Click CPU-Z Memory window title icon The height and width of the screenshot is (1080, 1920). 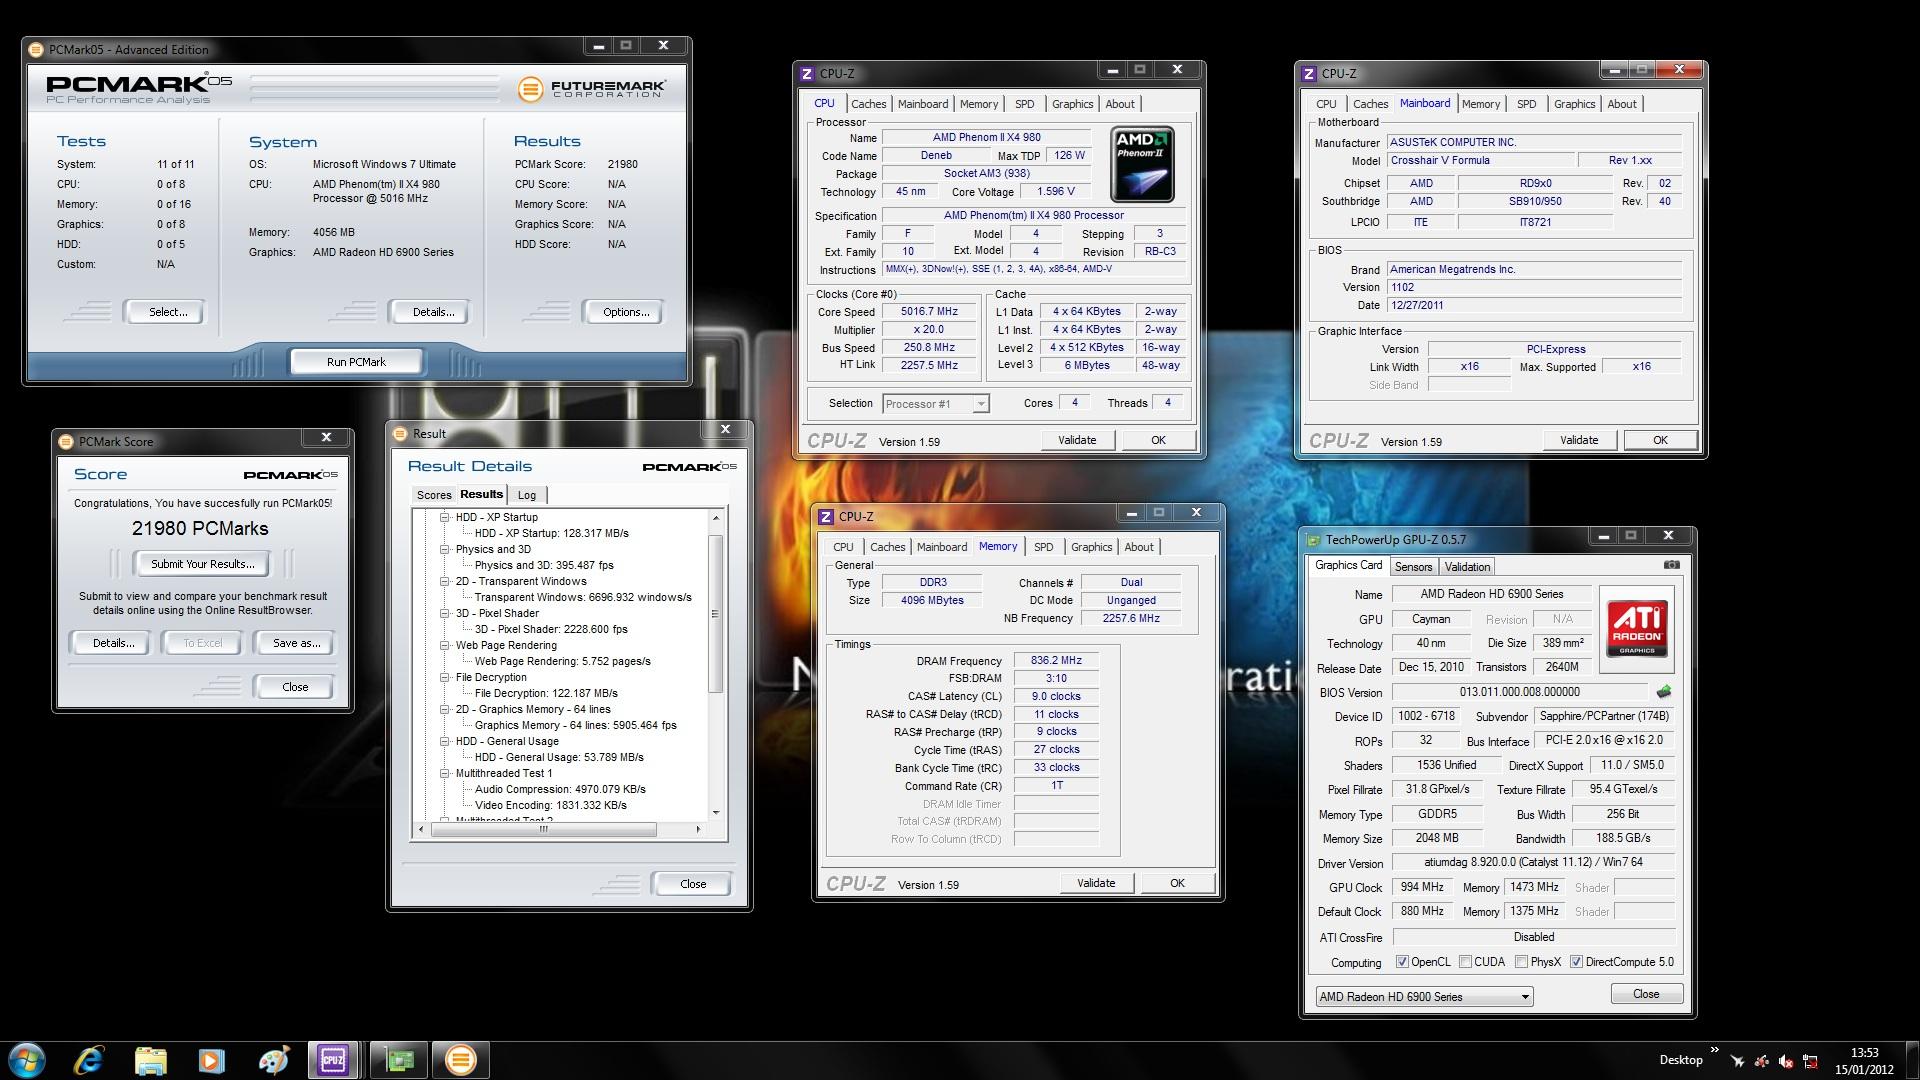click(825, 516)
